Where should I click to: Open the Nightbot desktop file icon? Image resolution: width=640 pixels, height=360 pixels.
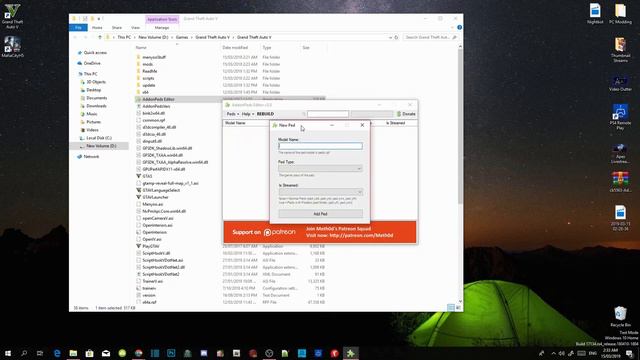(x=595, y=14)
